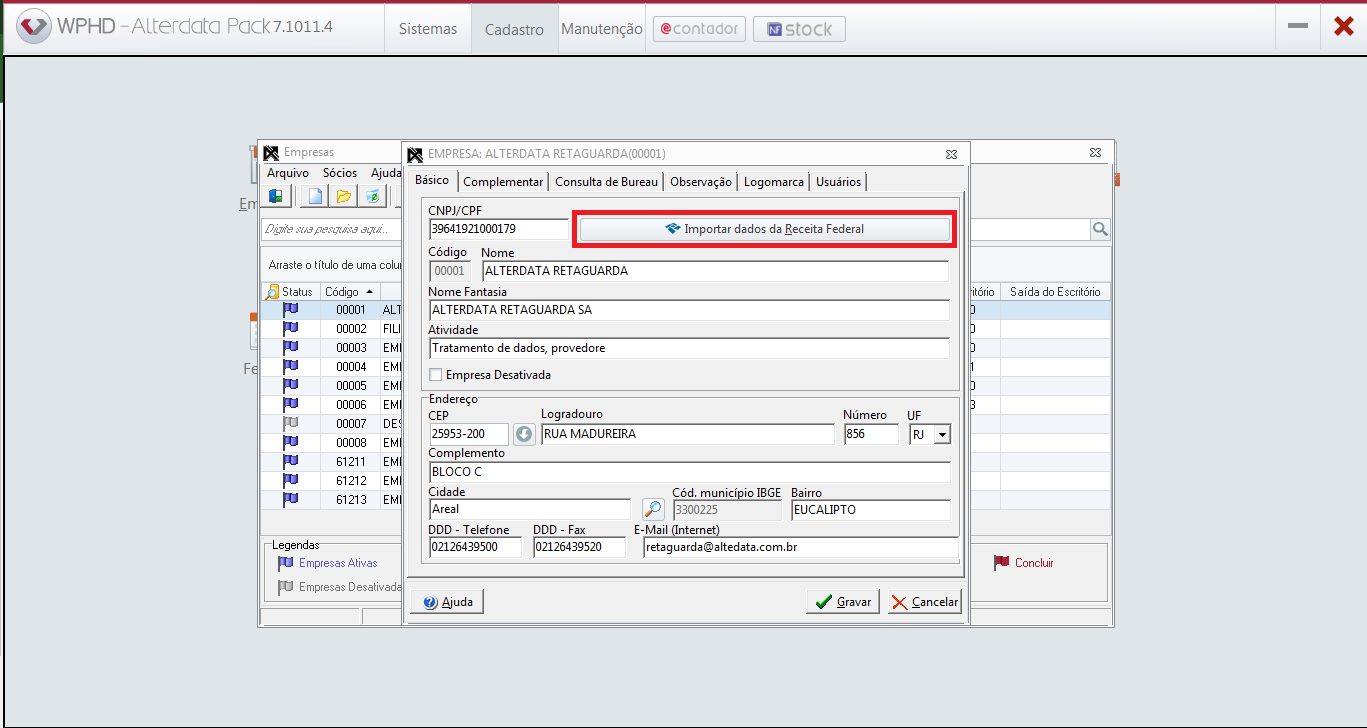
Task: Open the Sócios menu in Empresas window
Action: coord(340,173)
